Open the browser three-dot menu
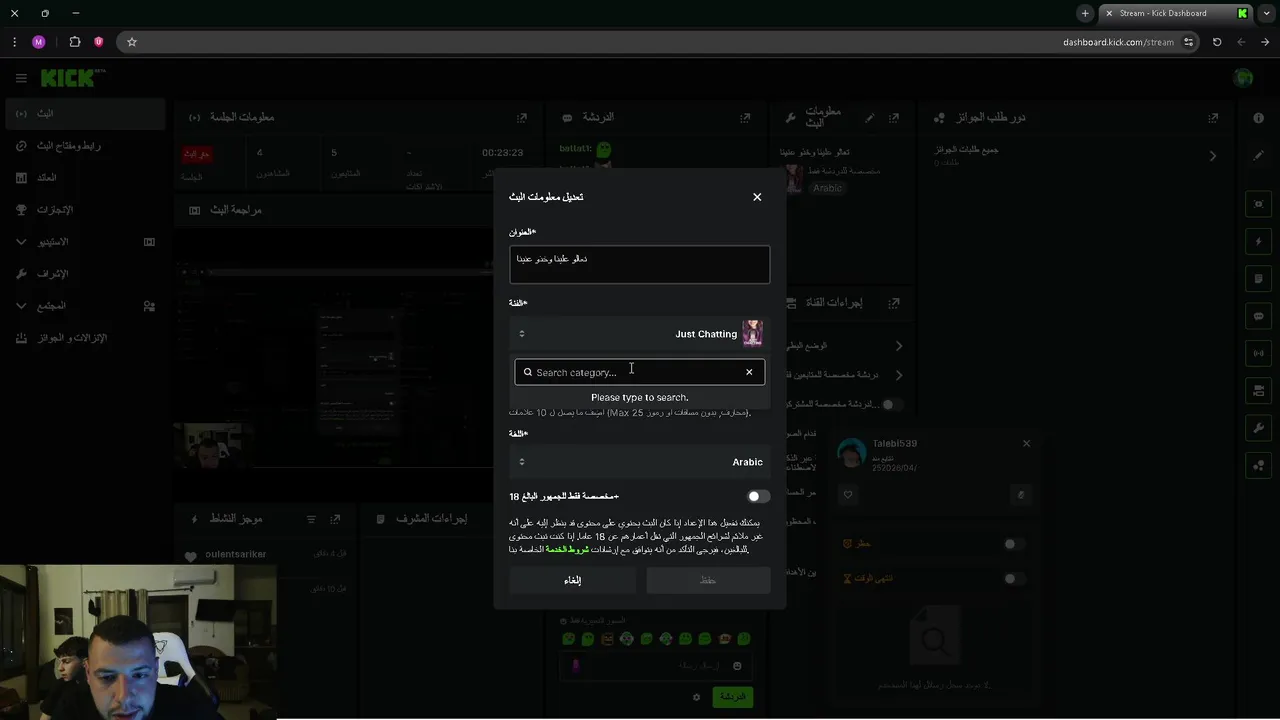The width and height of the screenshot is (1280, 720). tap(14, 42)
